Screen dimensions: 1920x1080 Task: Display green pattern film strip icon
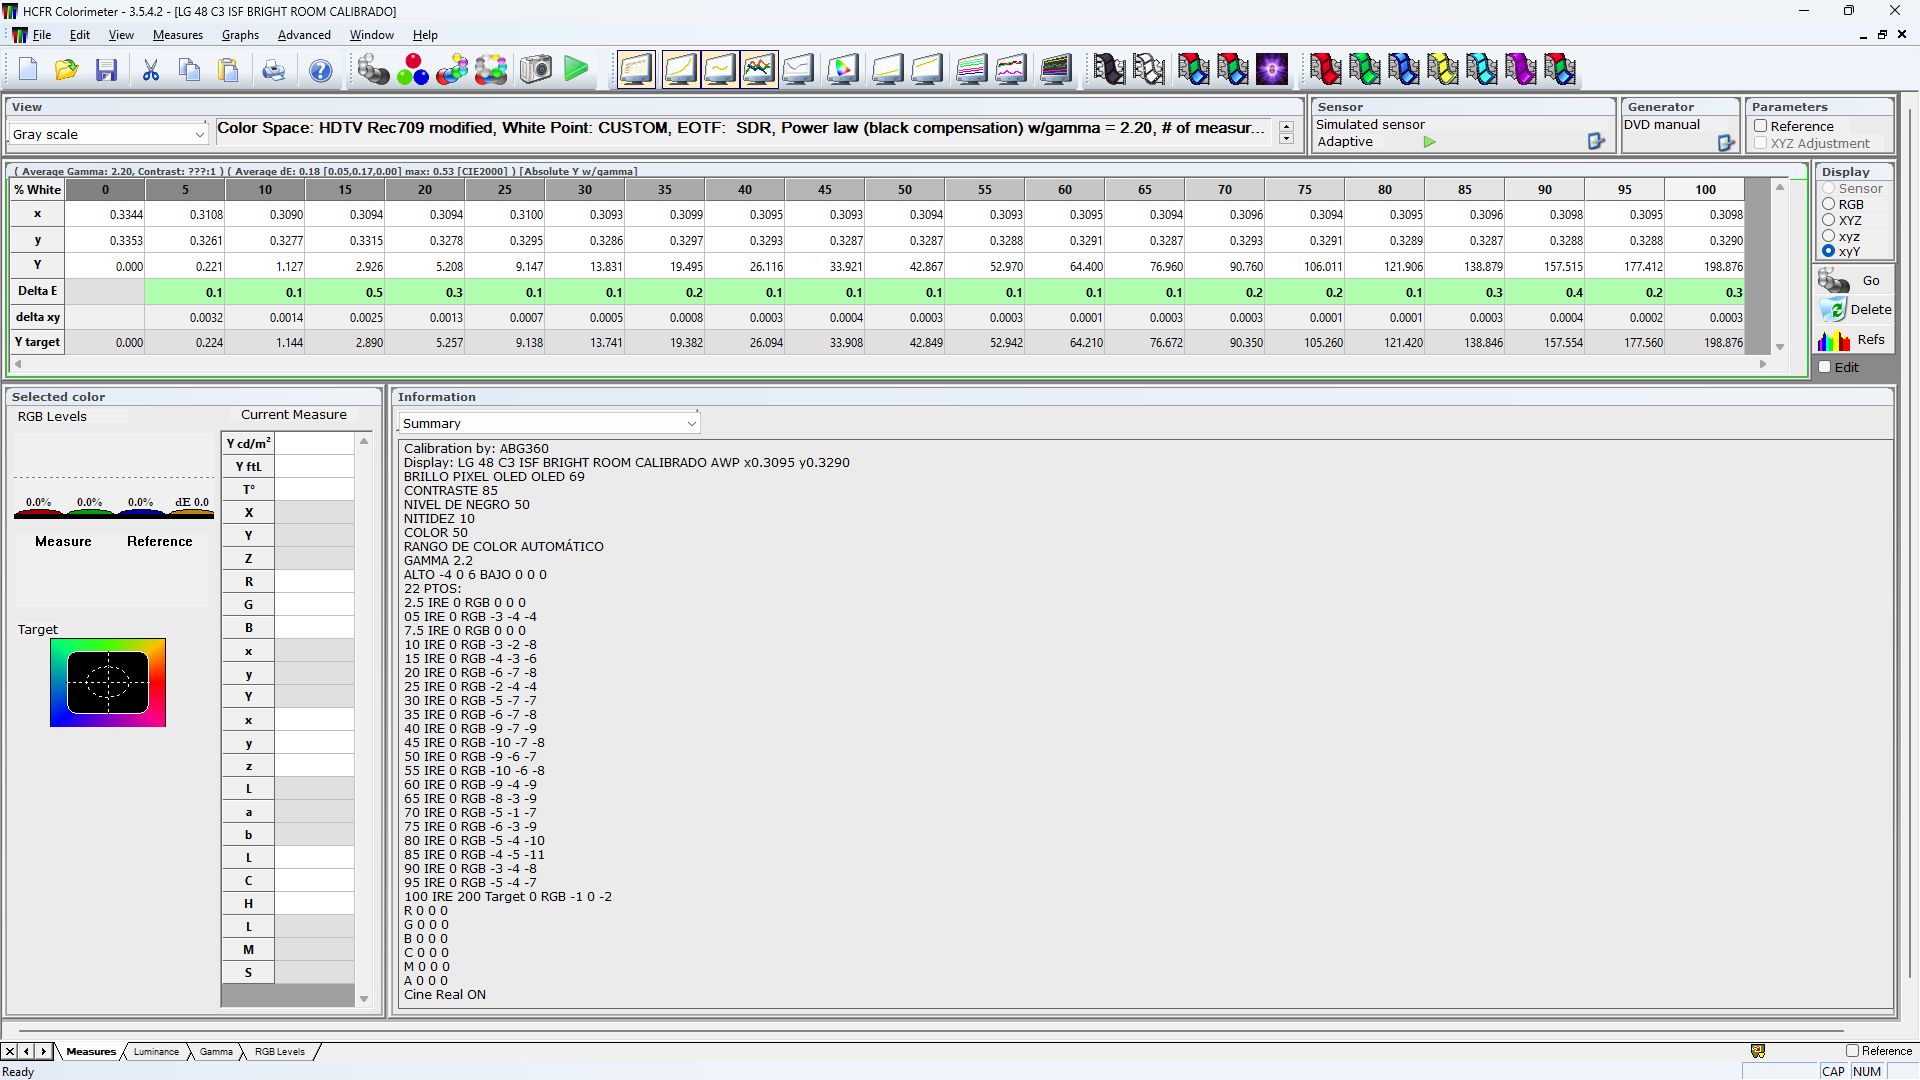click(1364, 70)
